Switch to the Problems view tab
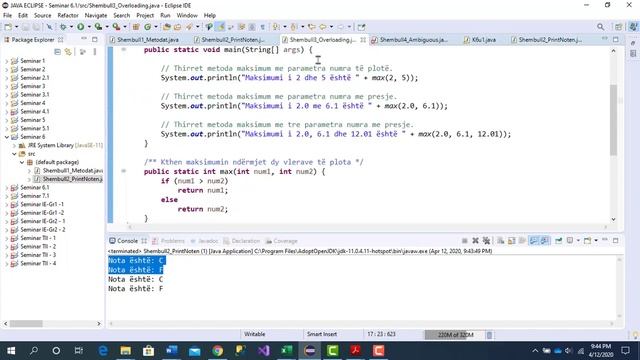The height and width of the screenshot is (360, 640). pyautogui.click(x=168, y=241)
